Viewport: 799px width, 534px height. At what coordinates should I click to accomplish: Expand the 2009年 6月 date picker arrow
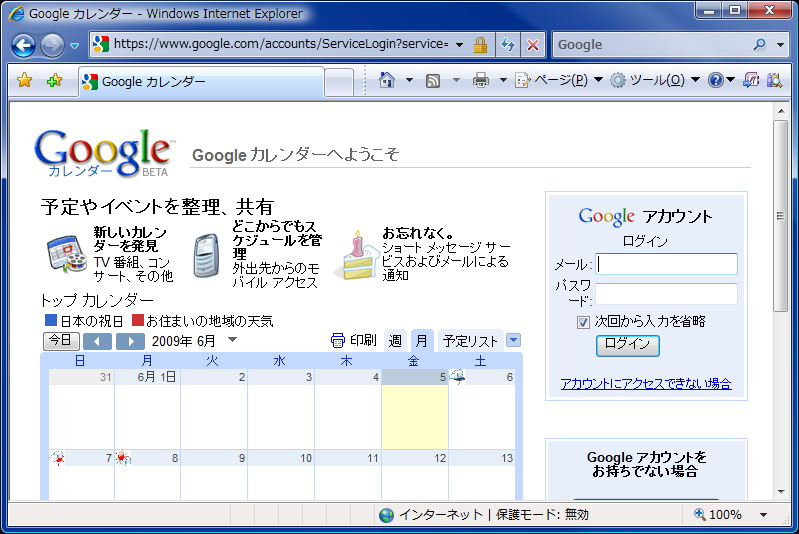[232, 339]
